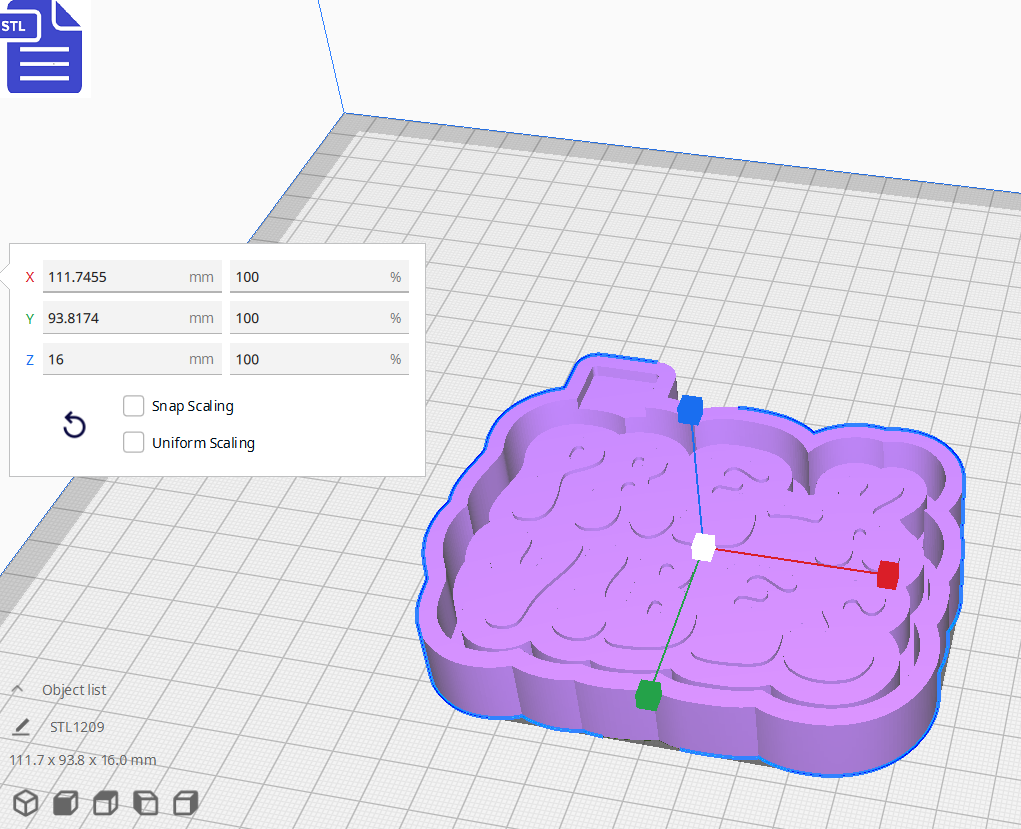Click the rename pencil icon beside STL1209

click(22, 726)
